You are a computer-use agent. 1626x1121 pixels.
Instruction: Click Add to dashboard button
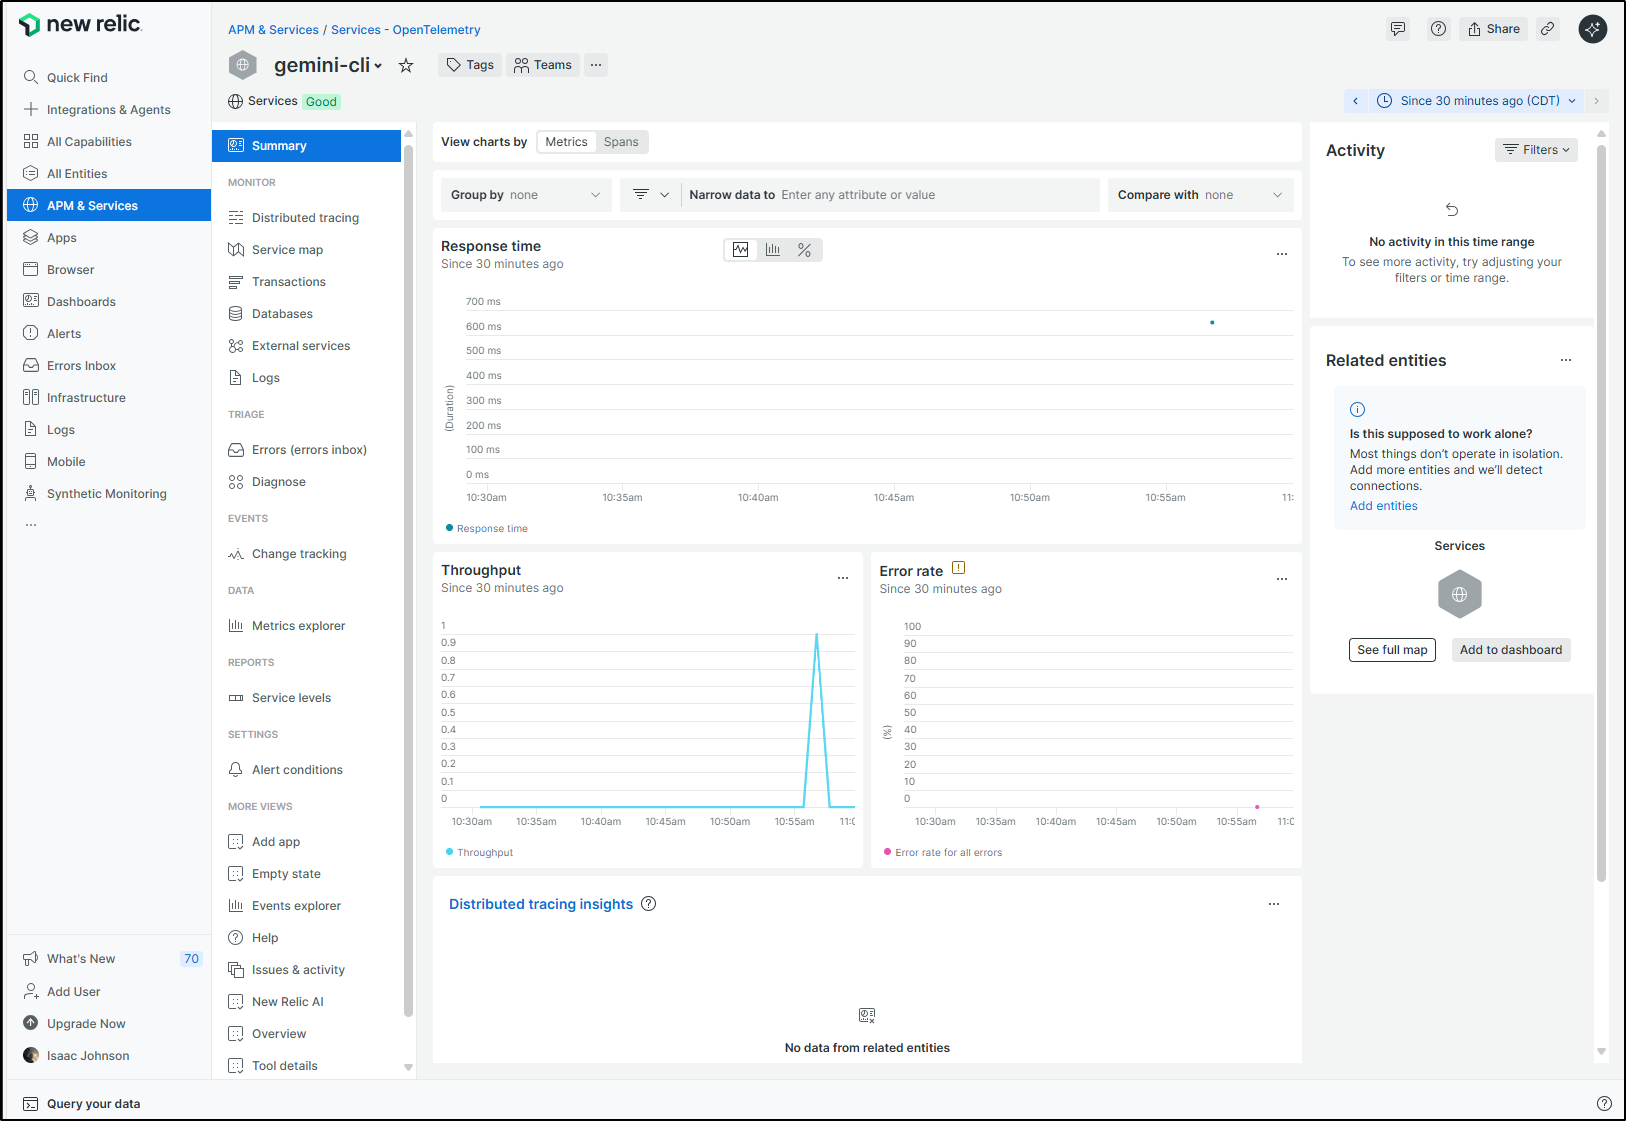[1510, 650]
